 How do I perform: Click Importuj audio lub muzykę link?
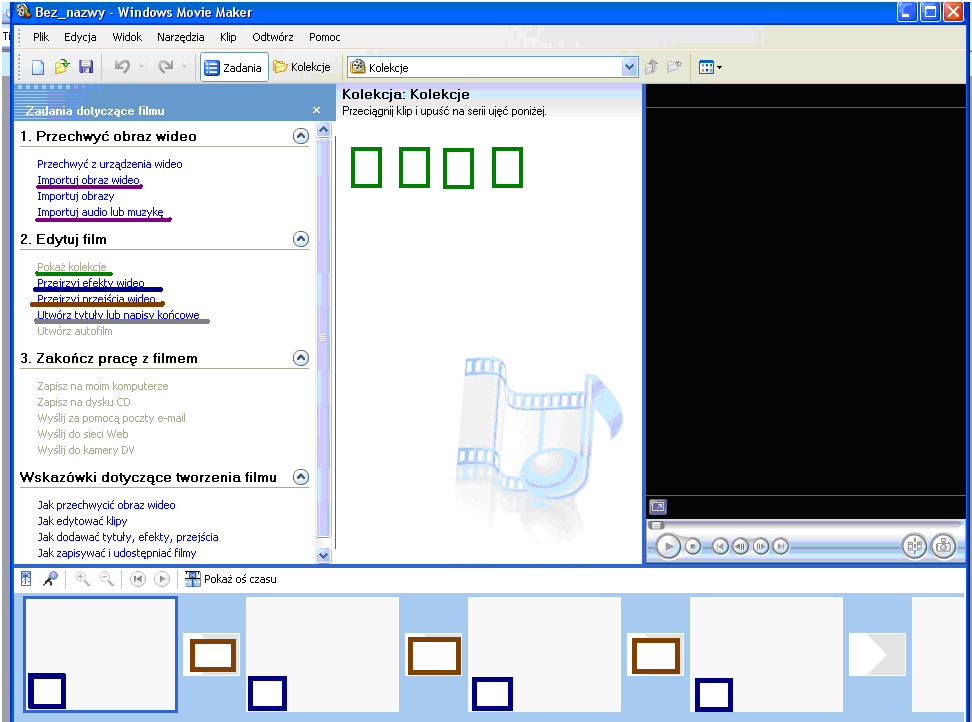tap(100, 212)
